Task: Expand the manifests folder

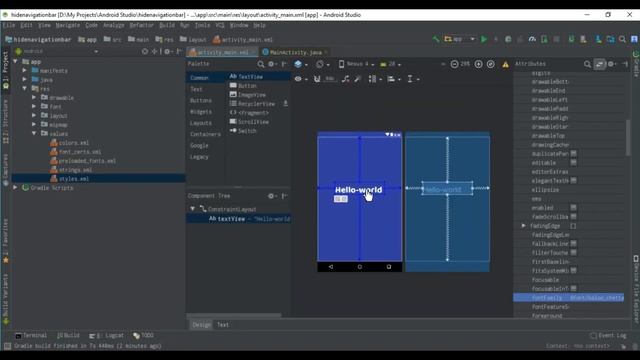Action: pyautogui.click(x=24, y=71)
